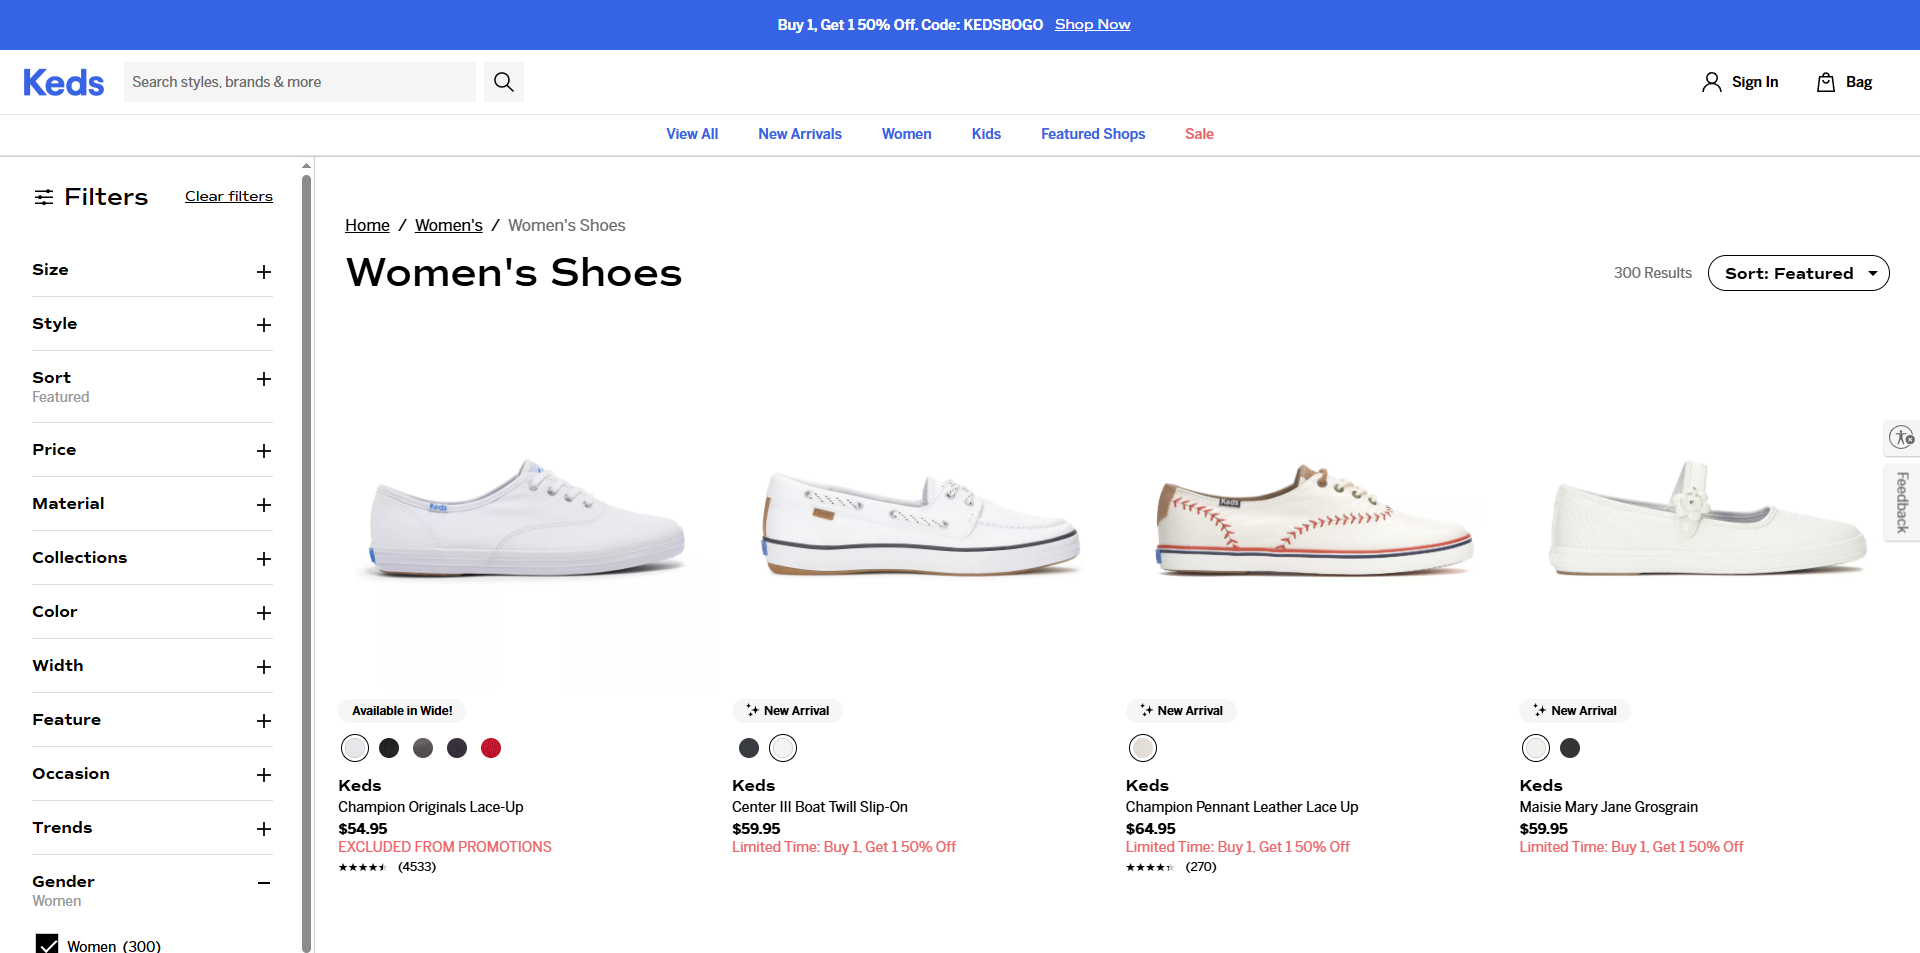Screen dimensions: 1920x953
Task: Open the Featured Shops nav item
Action: coord(1092,134)
